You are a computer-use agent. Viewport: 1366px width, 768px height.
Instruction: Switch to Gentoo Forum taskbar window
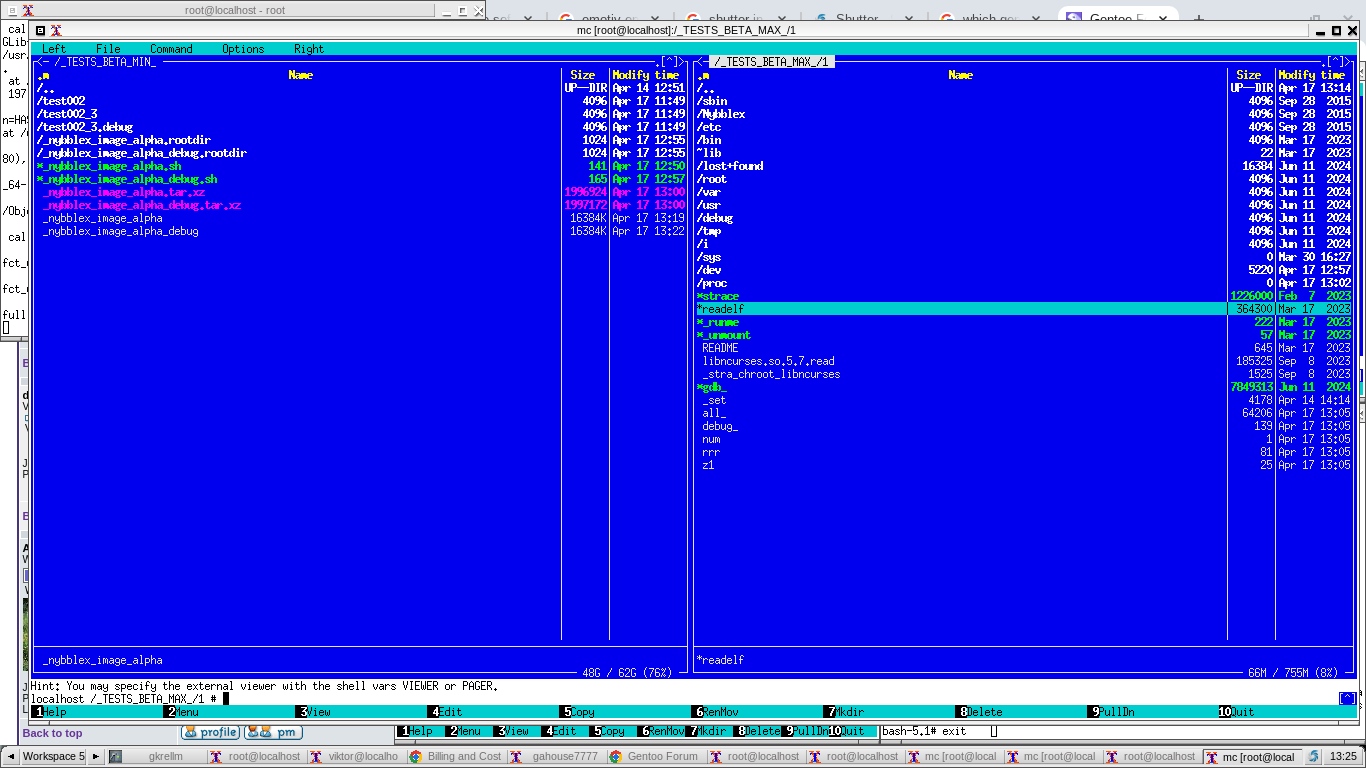click(x=654, y=757)
